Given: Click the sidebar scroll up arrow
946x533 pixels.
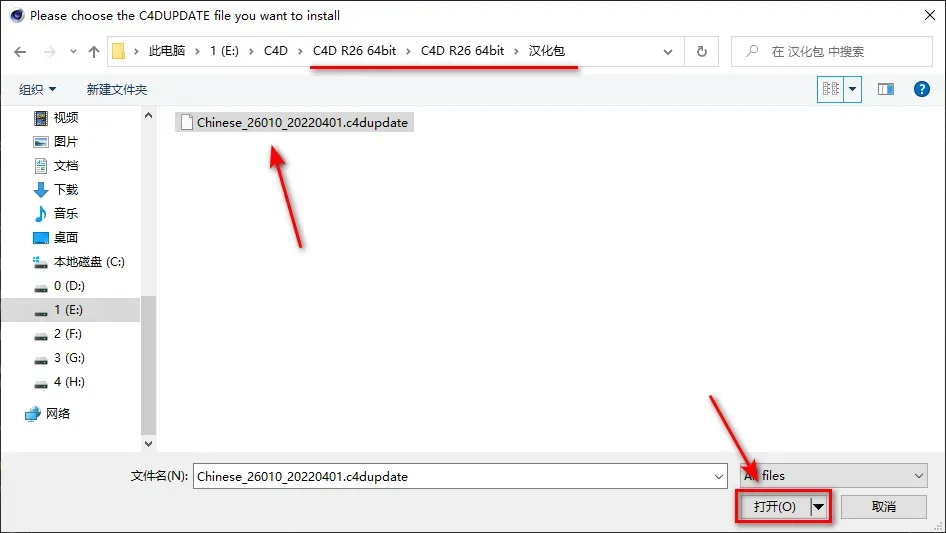Looking at the screenshot, I should point(148,115).
